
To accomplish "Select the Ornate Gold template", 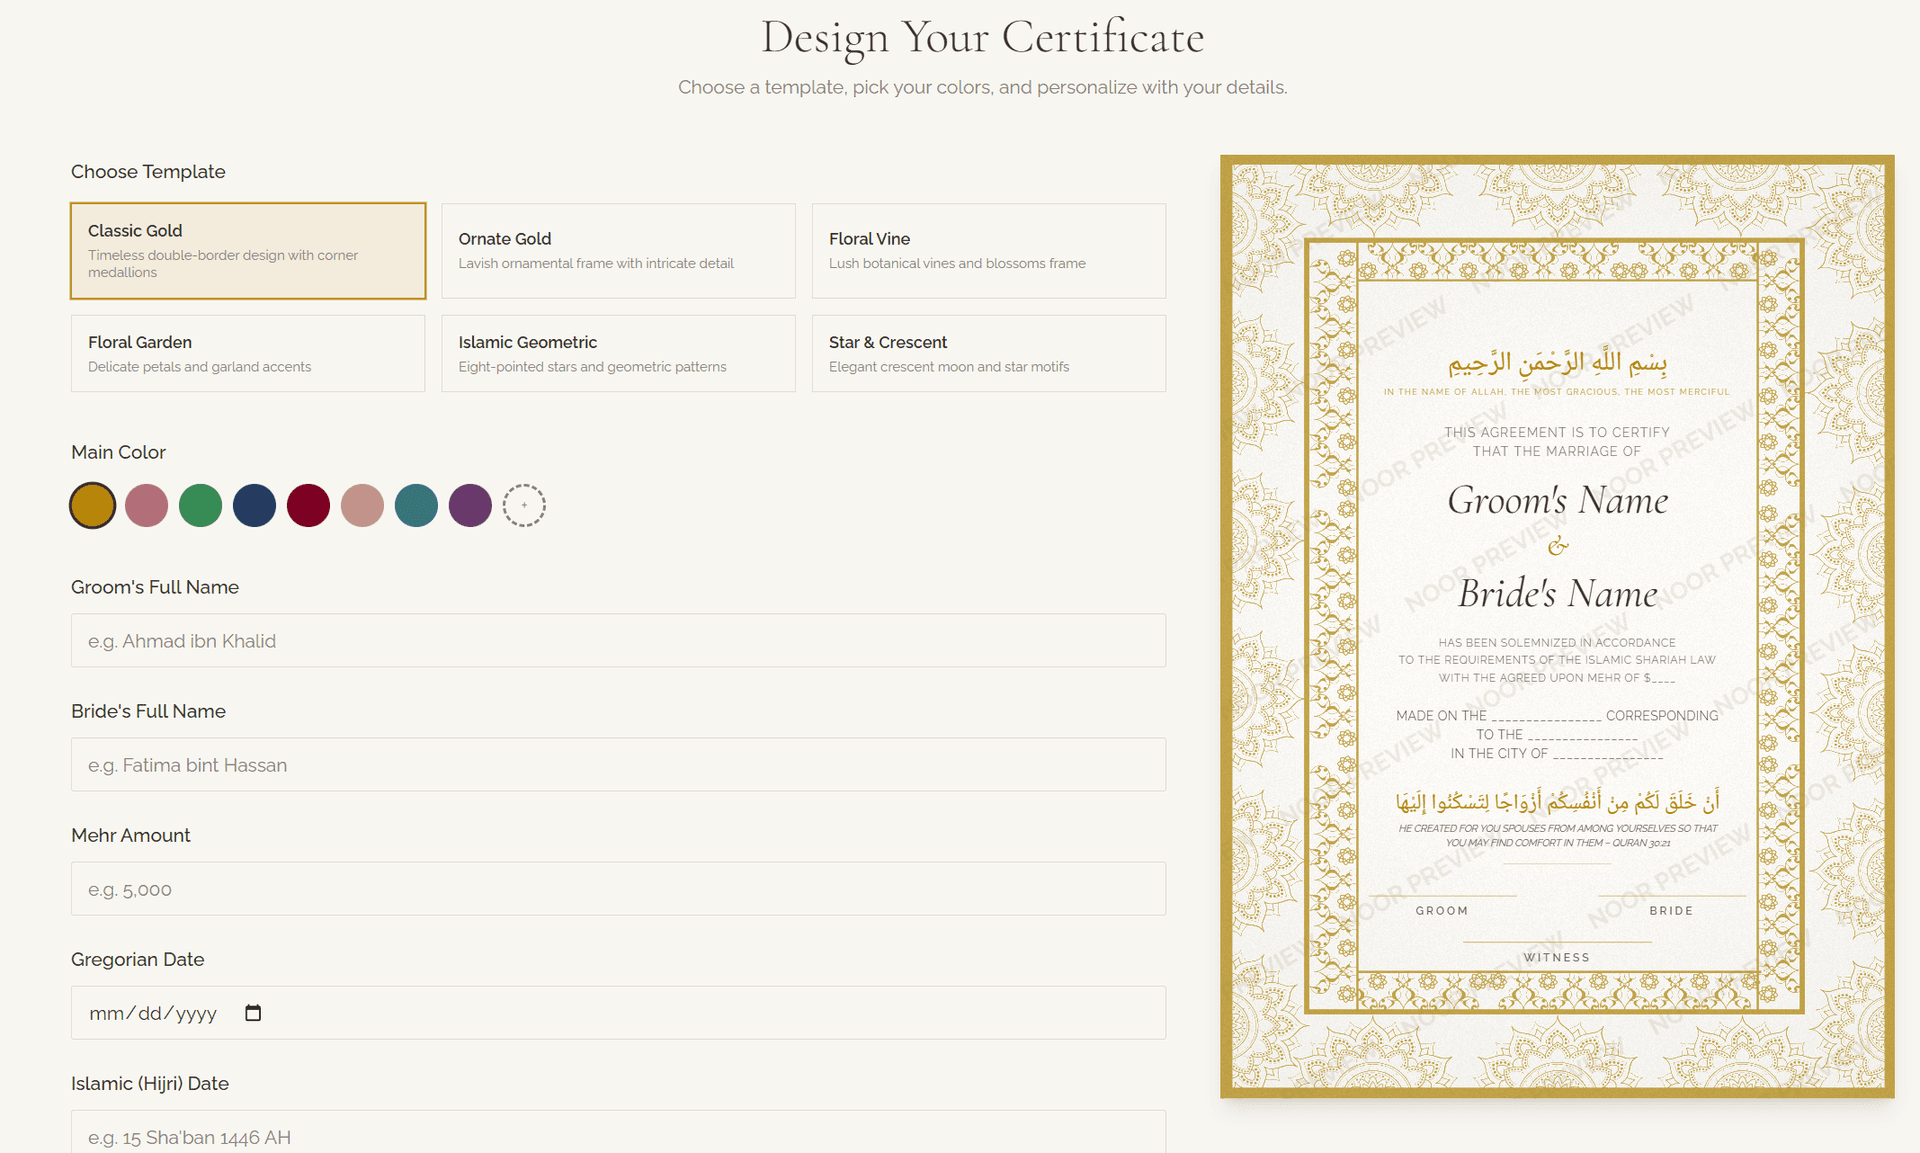I will 618,250.
